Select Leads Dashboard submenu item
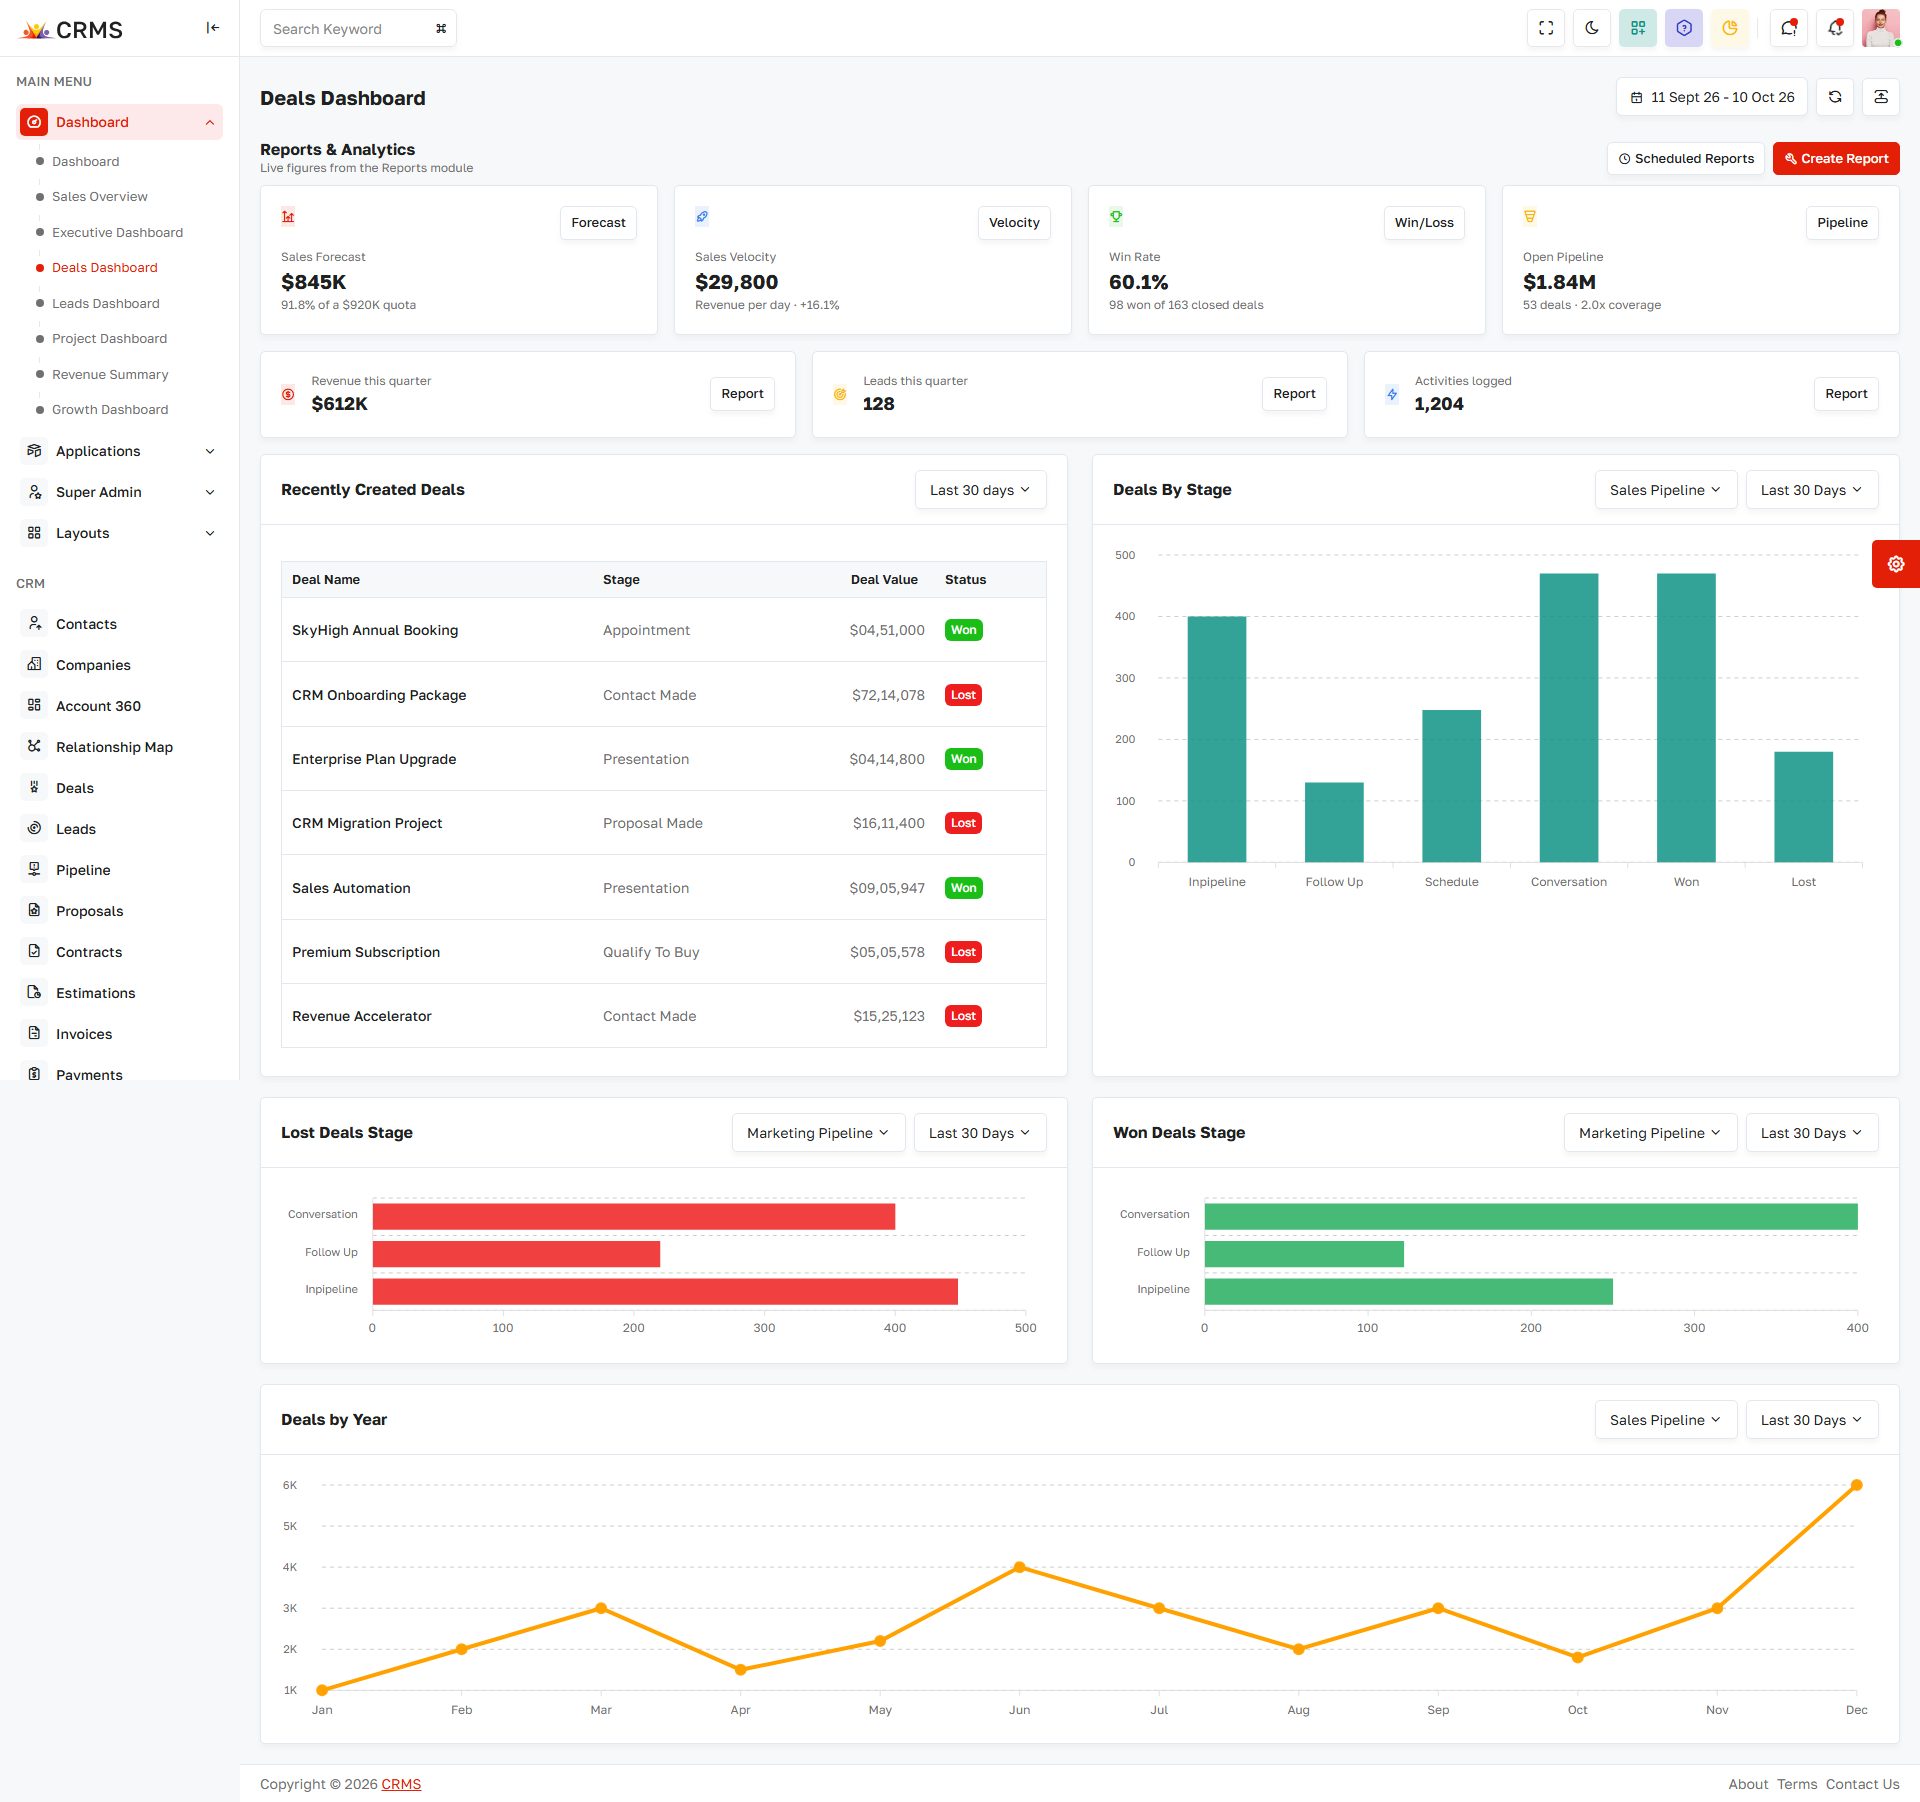 click(x=105, y=303)
